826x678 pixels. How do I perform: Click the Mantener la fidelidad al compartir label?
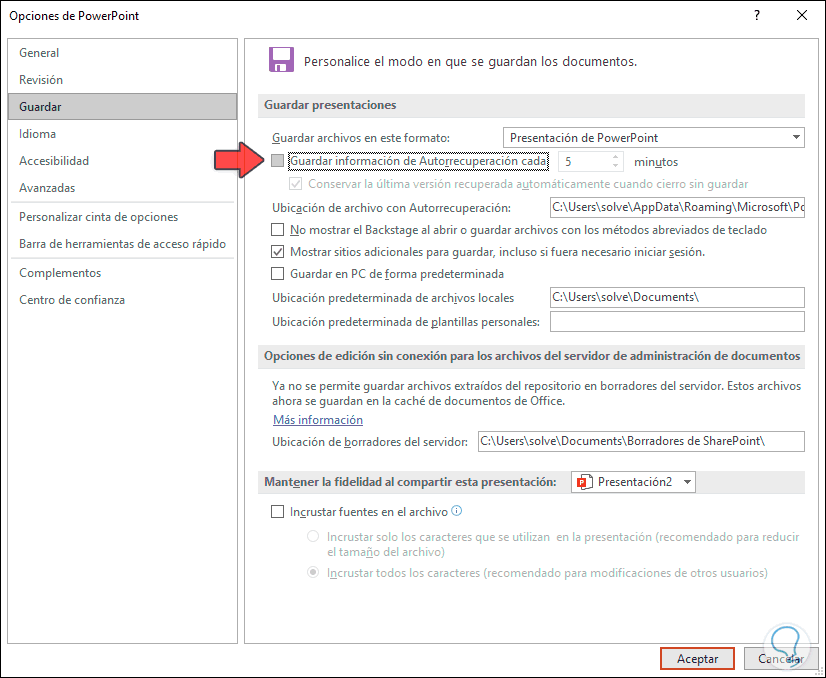(410, 482)
